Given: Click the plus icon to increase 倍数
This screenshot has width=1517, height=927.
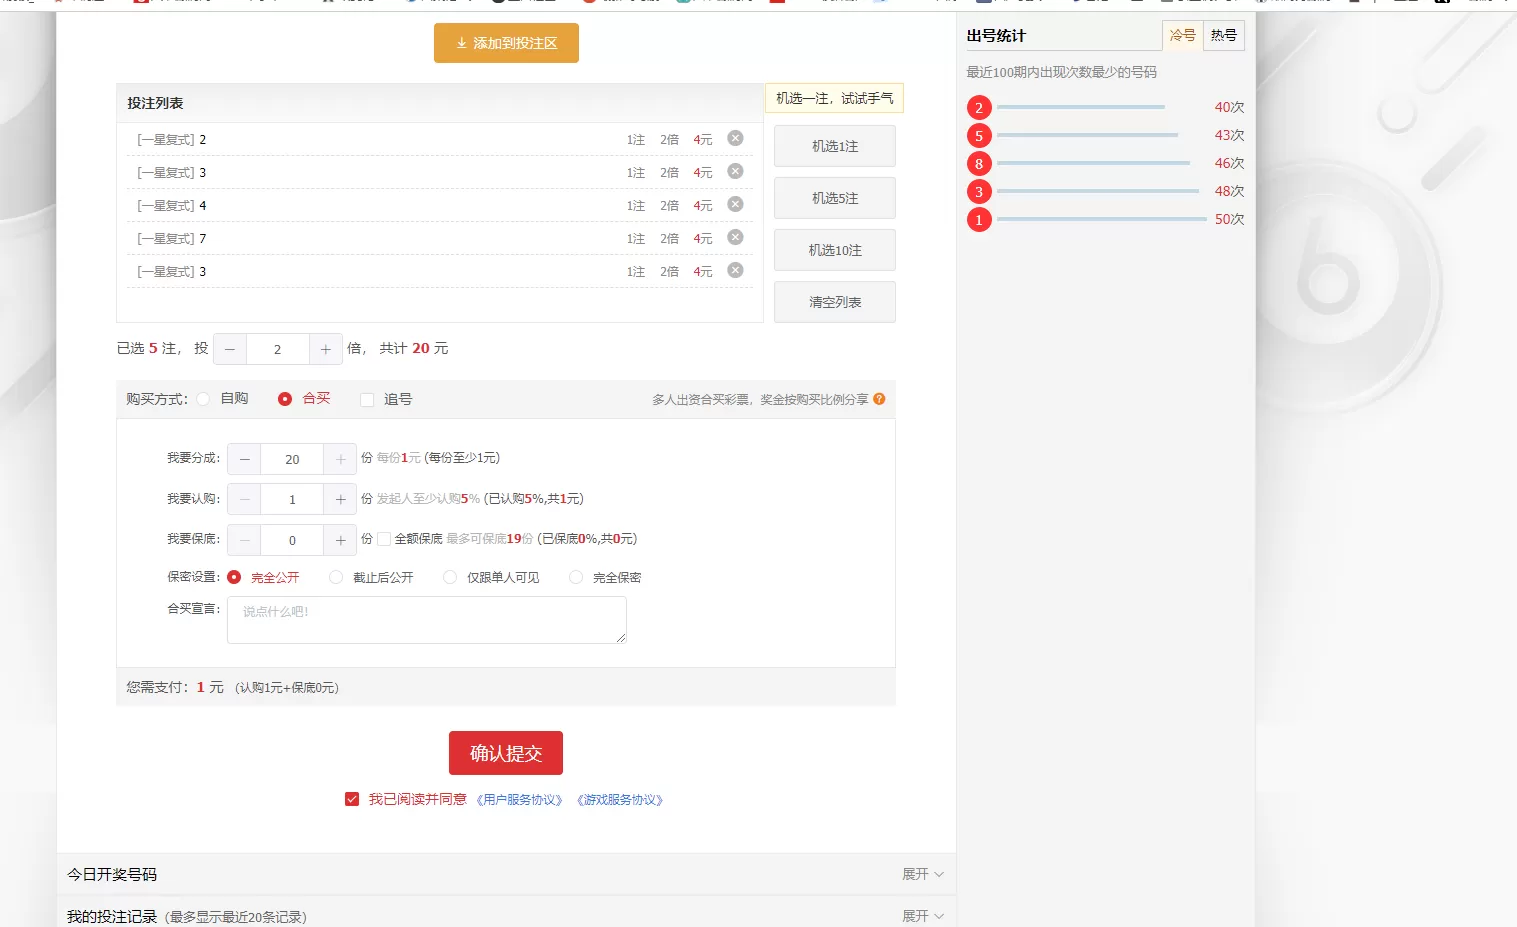Looking at the screenshot, I should tap(326, 348).
